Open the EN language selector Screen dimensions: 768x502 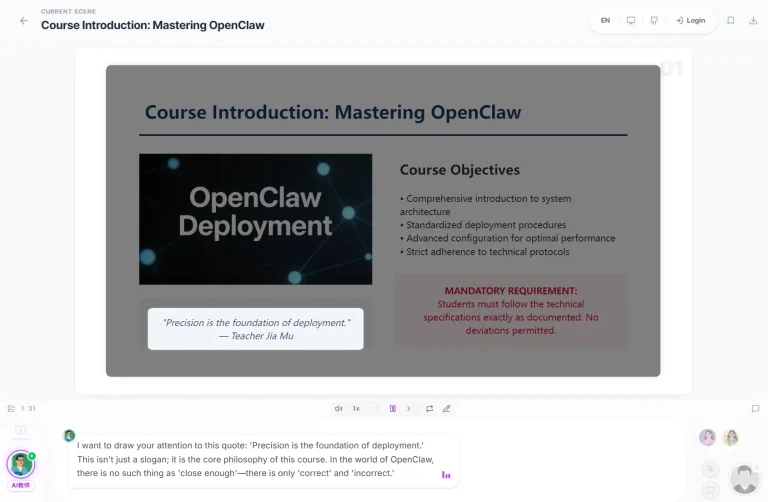click(605, 20)
